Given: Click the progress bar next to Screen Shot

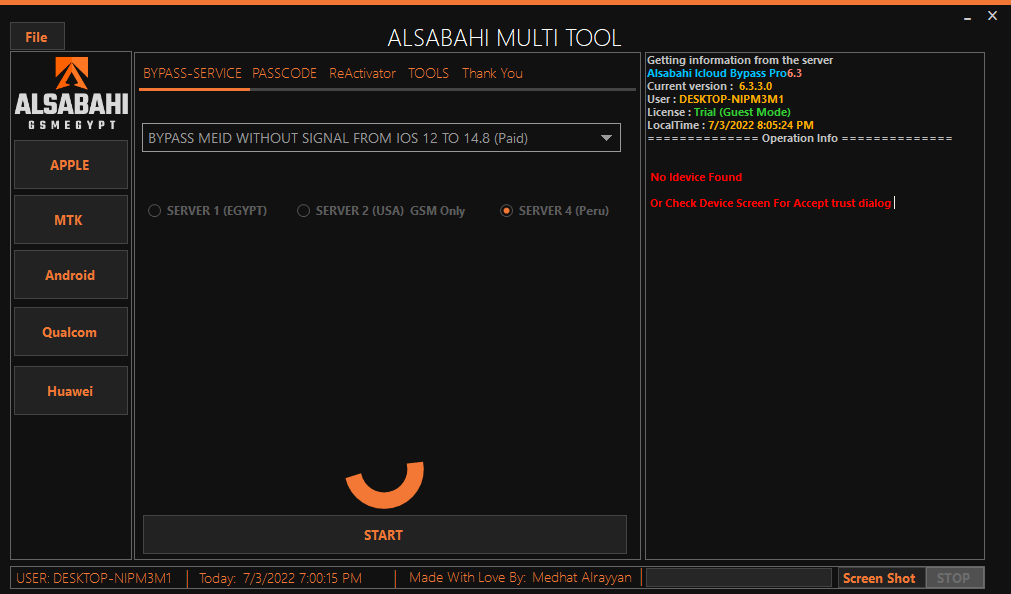Looking at the screenshot, I should (x=738, y=578).
